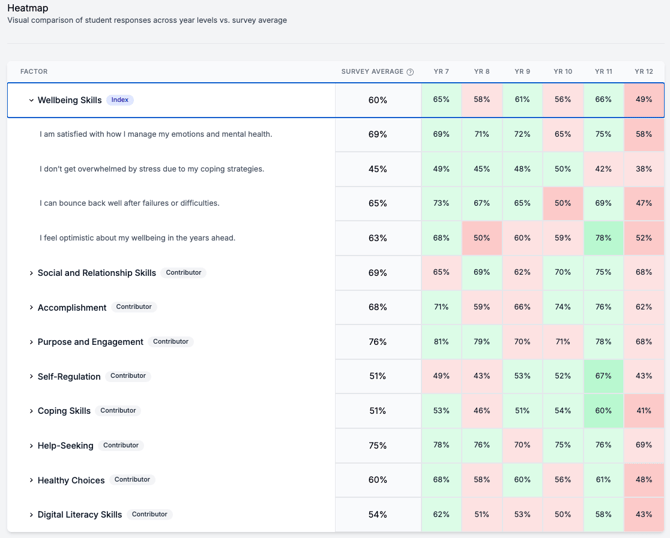Click the YR 7 column header

point(441,71)
